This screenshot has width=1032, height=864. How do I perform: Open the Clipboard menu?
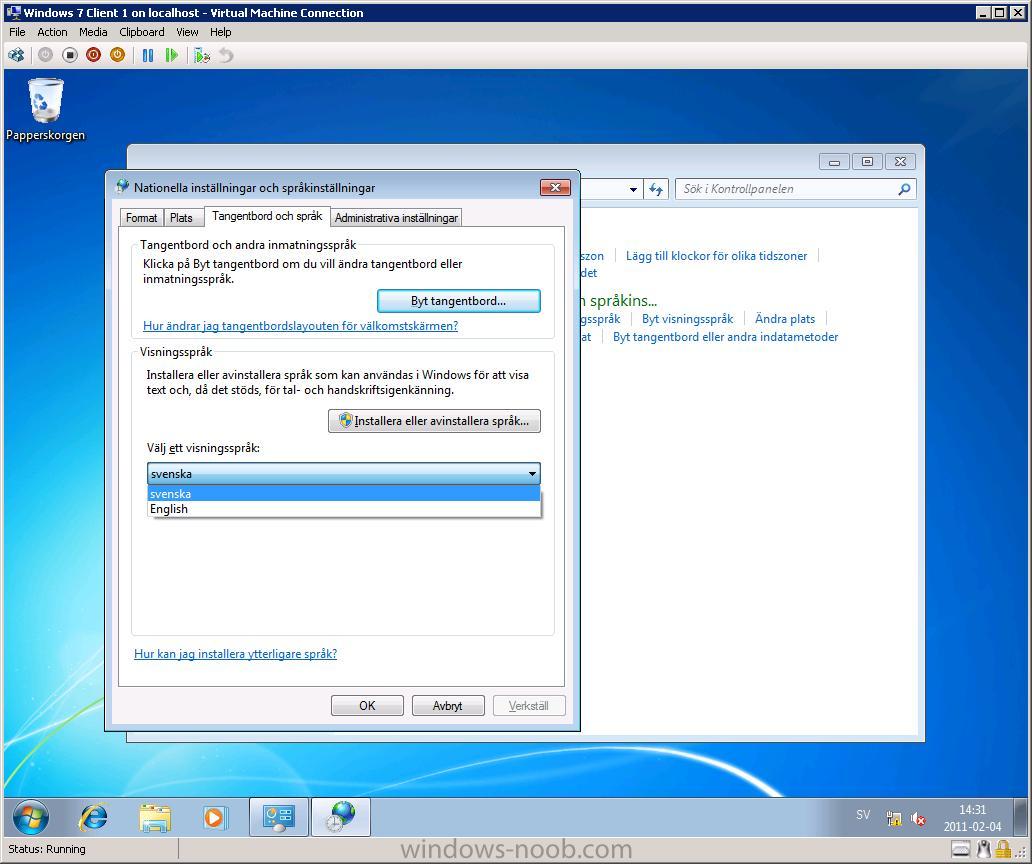(x=142, y=32)
